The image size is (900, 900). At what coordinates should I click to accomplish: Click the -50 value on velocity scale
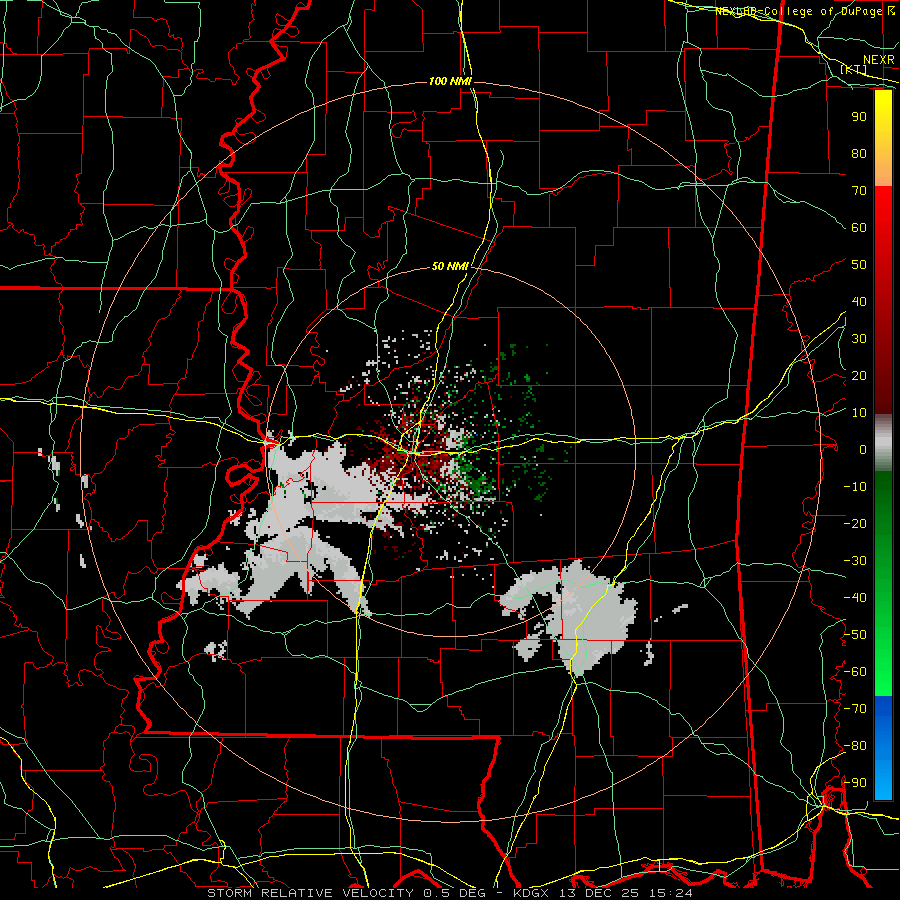855,635
